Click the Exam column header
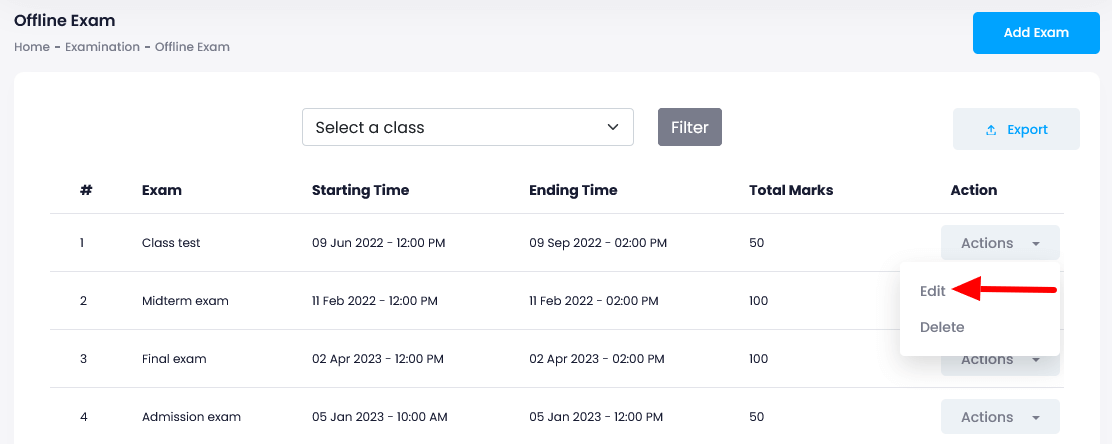The image size is (1112, 444). point(162,190)
